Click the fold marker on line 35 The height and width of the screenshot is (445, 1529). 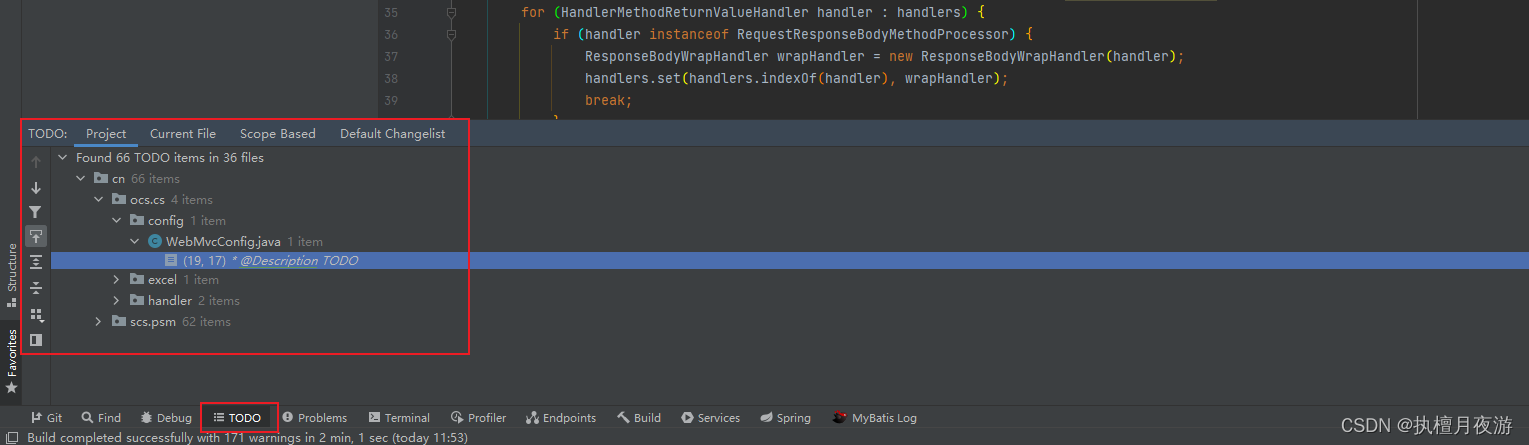pos(452,13)
